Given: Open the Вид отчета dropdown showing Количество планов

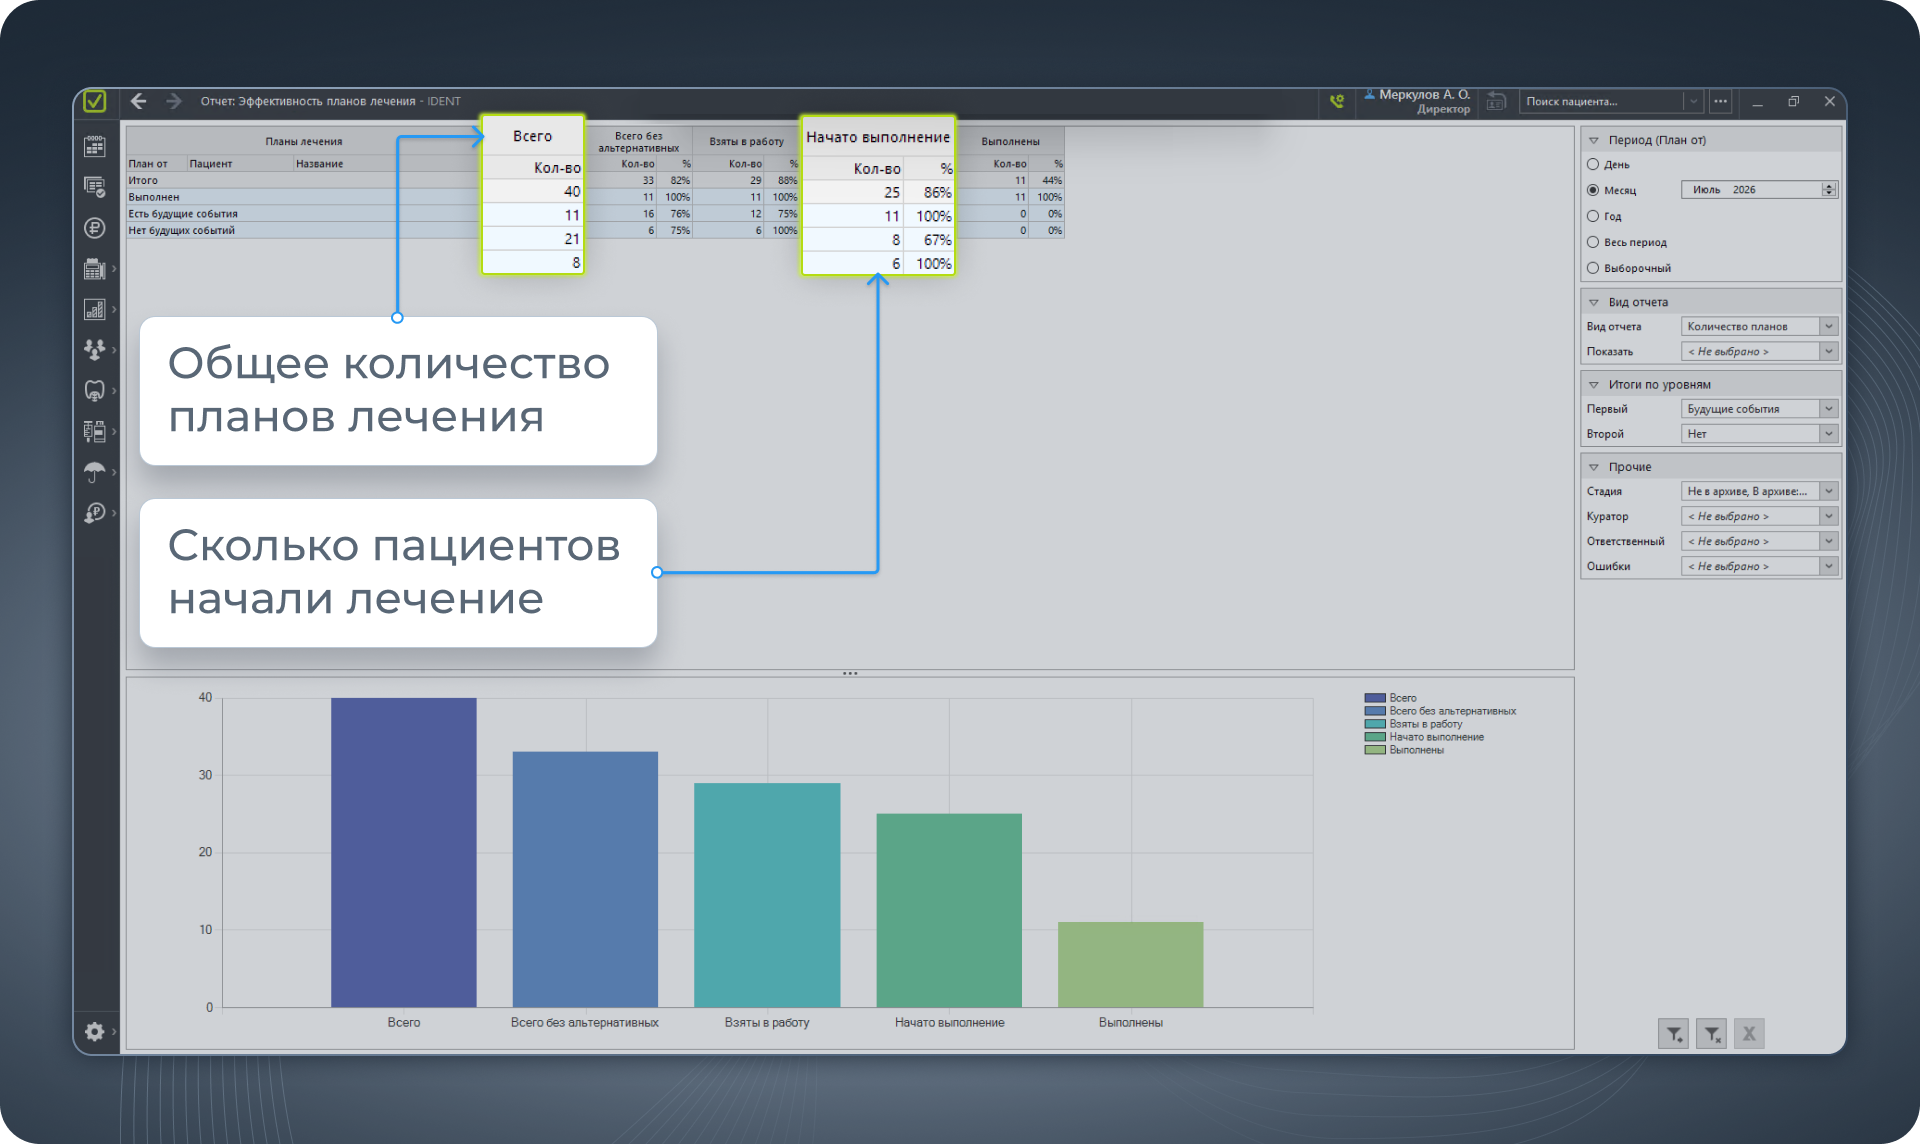Looking at the screenshot, I should tap(1760, 327).
